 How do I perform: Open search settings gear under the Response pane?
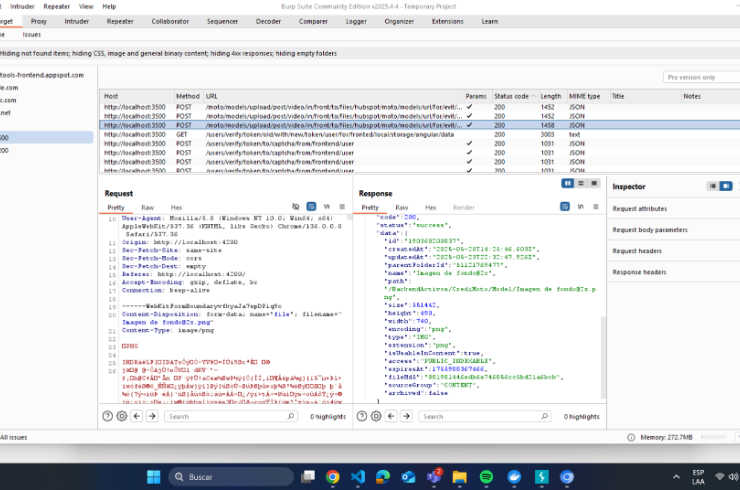point(376,416)
